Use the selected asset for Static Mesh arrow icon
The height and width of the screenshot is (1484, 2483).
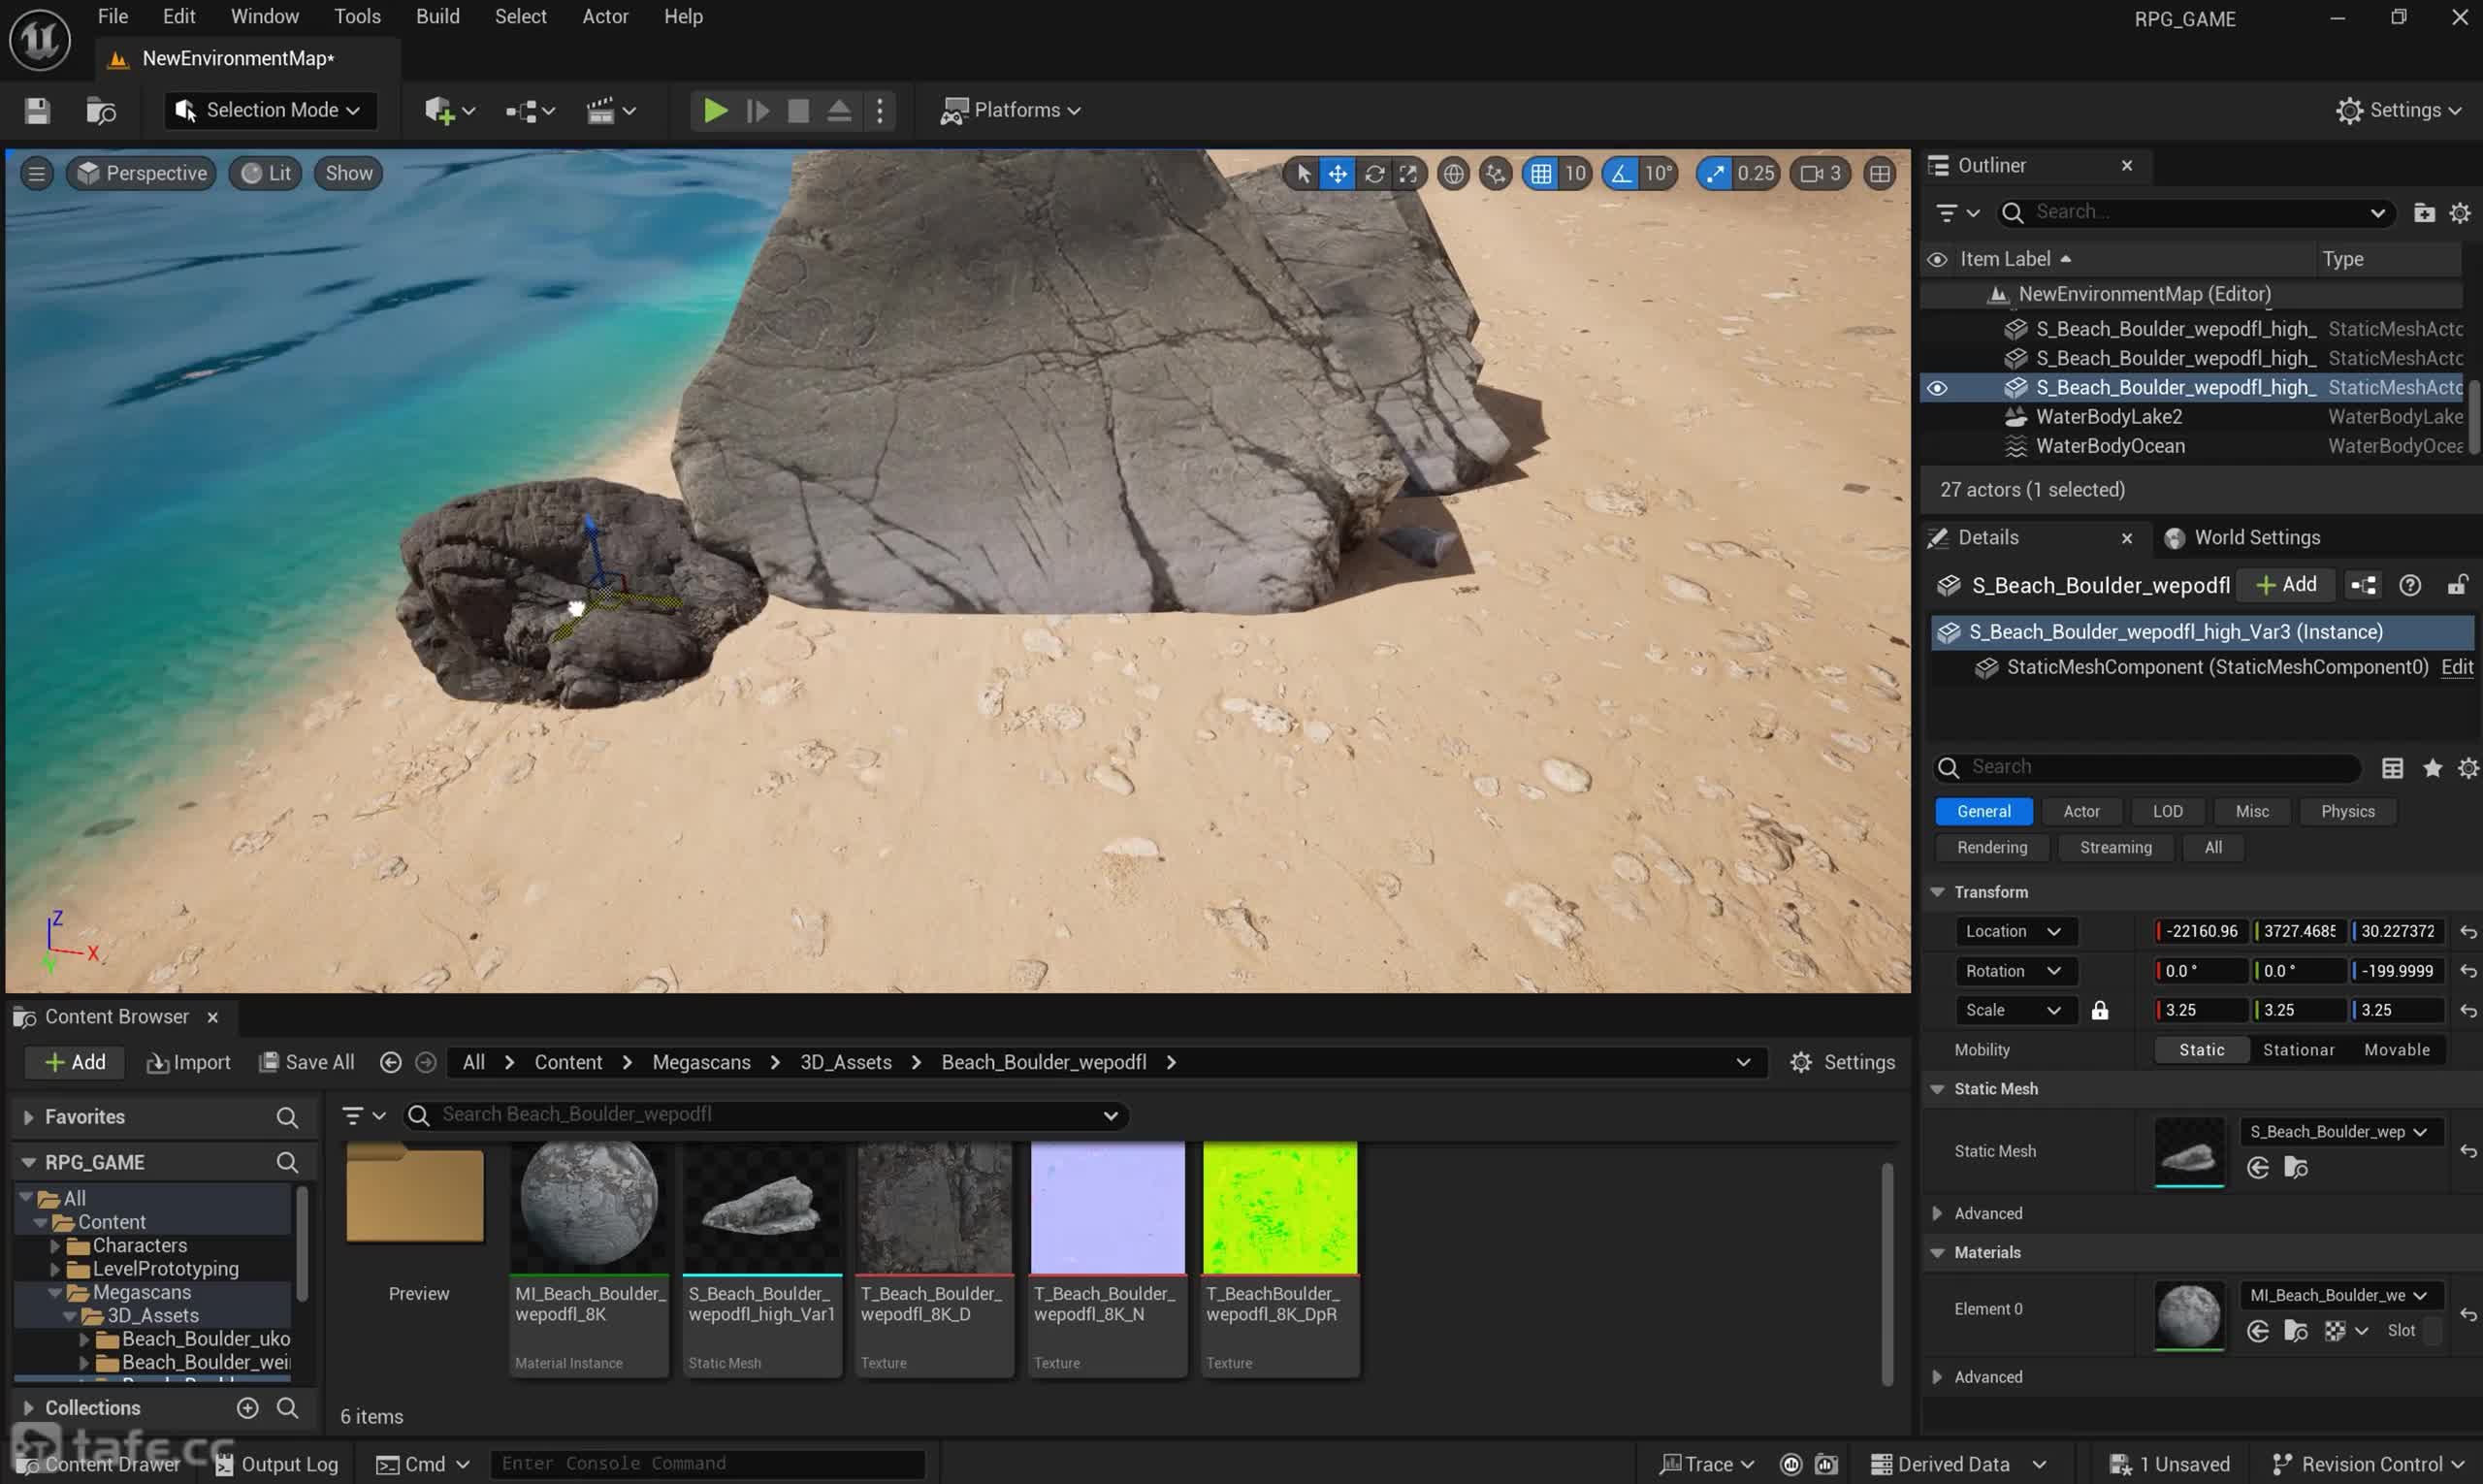(x=2258, y=1167)
